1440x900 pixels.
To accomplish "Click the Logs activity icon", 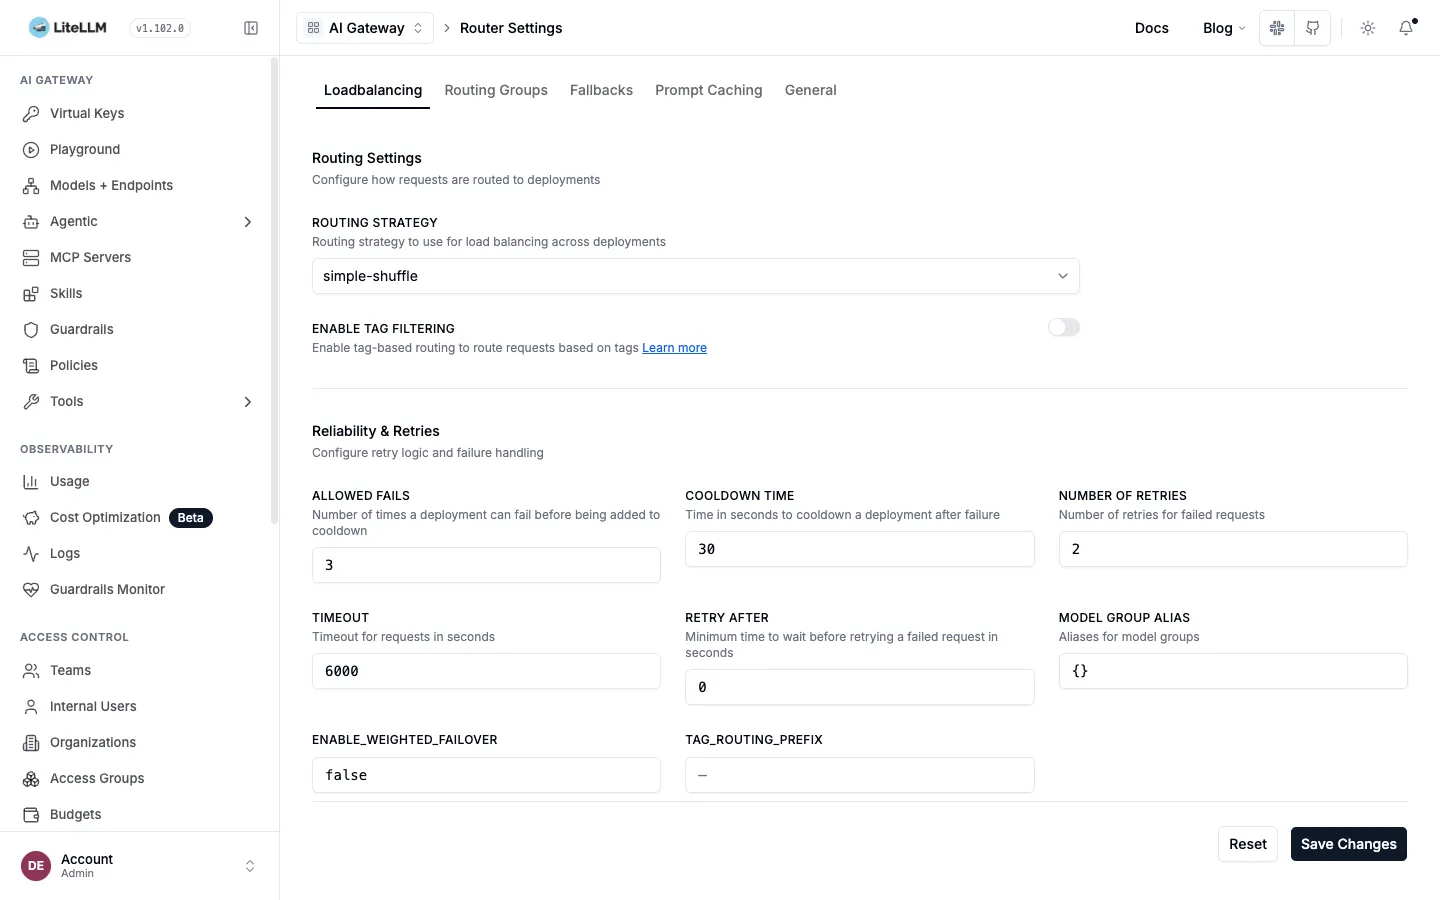I will coord(31,554).
